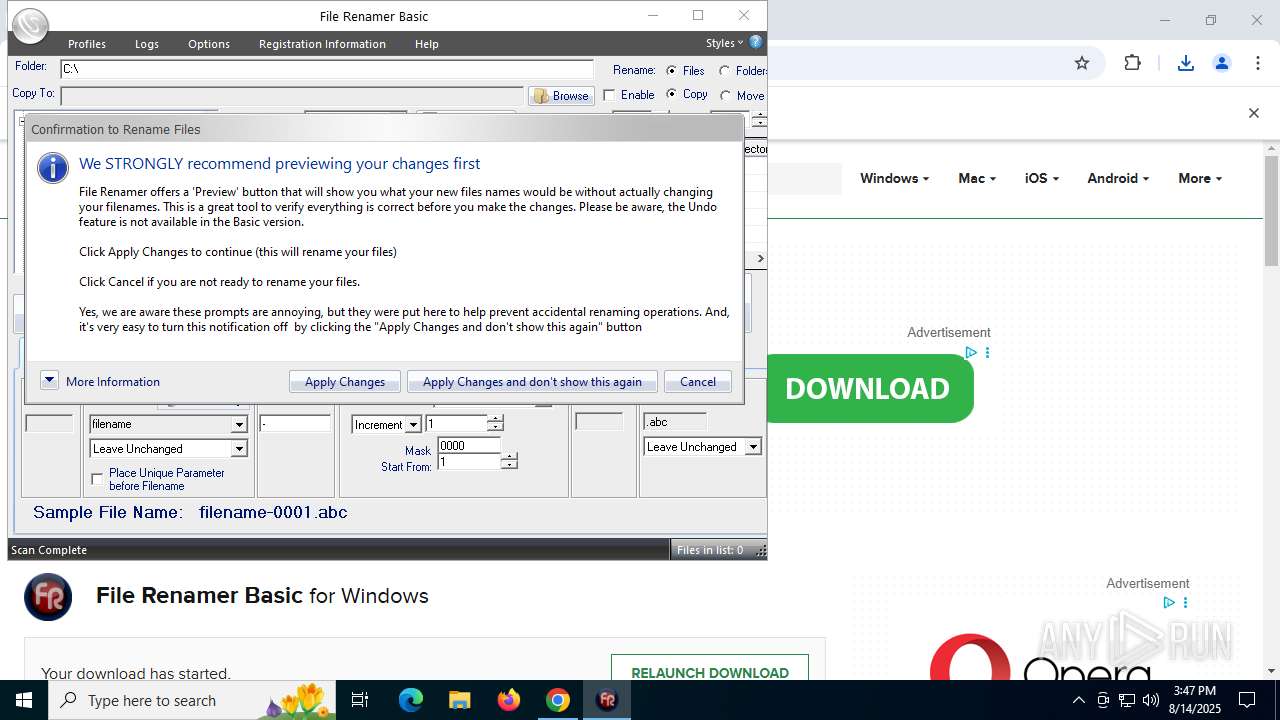Click RELAUNCH DOWNLOAD link
This screenshot has width=1280, height=720.
tap(710, 672)
